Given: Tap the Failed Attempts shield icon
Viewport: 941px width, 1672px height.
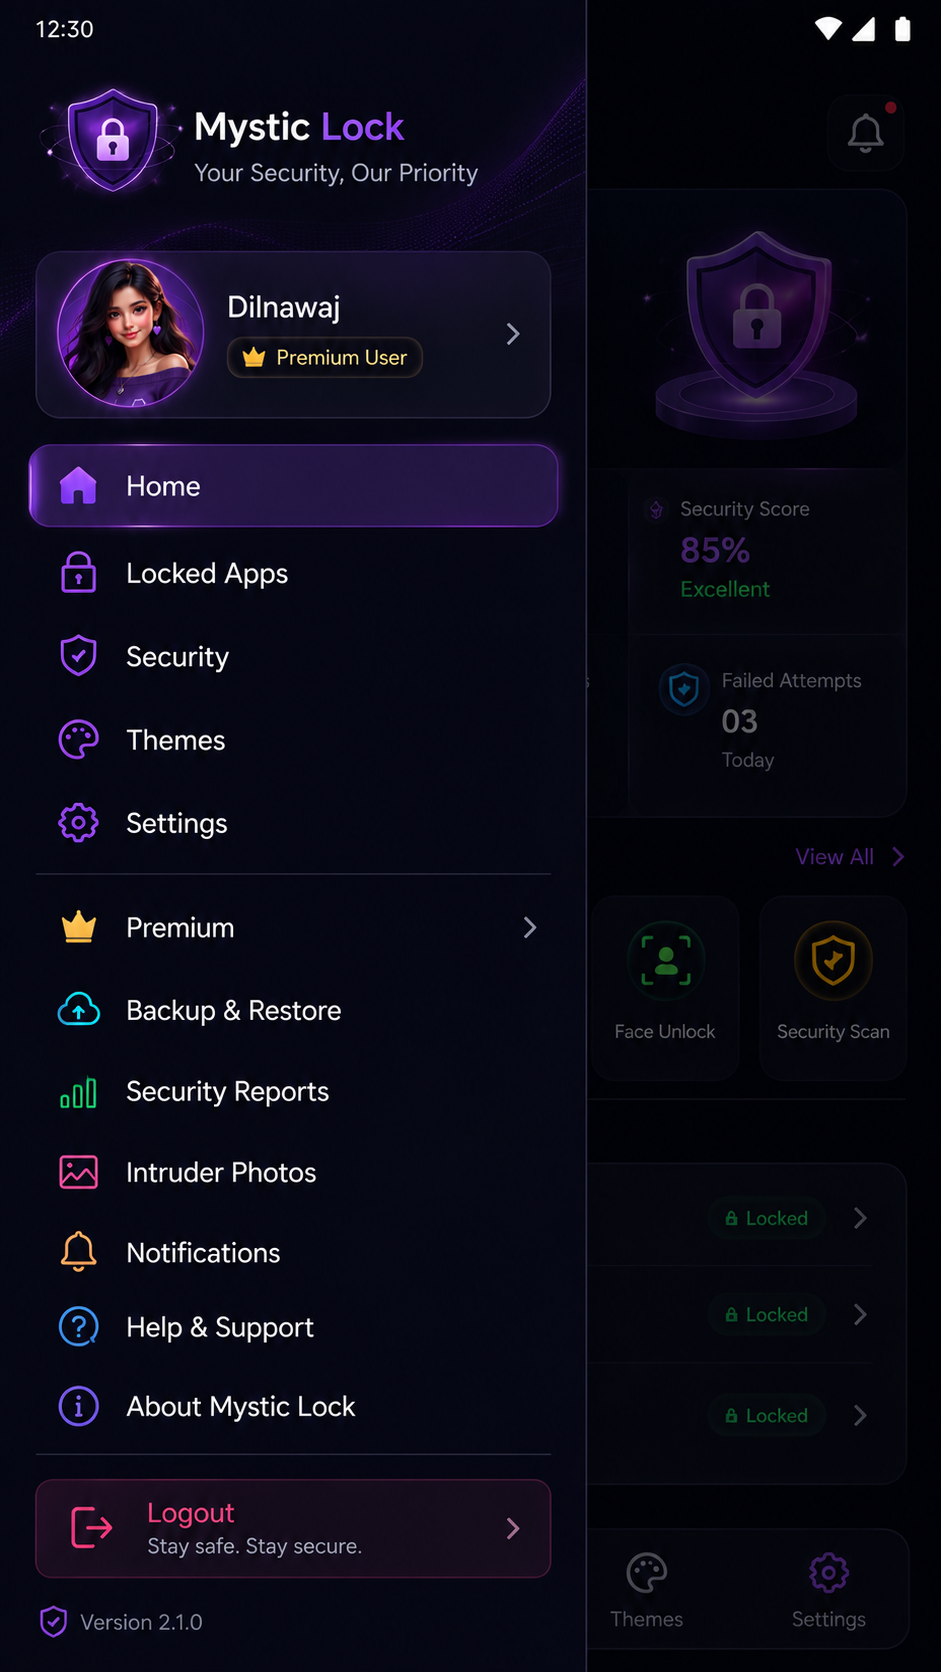Looking at the screenshot, I should (684, 689).
